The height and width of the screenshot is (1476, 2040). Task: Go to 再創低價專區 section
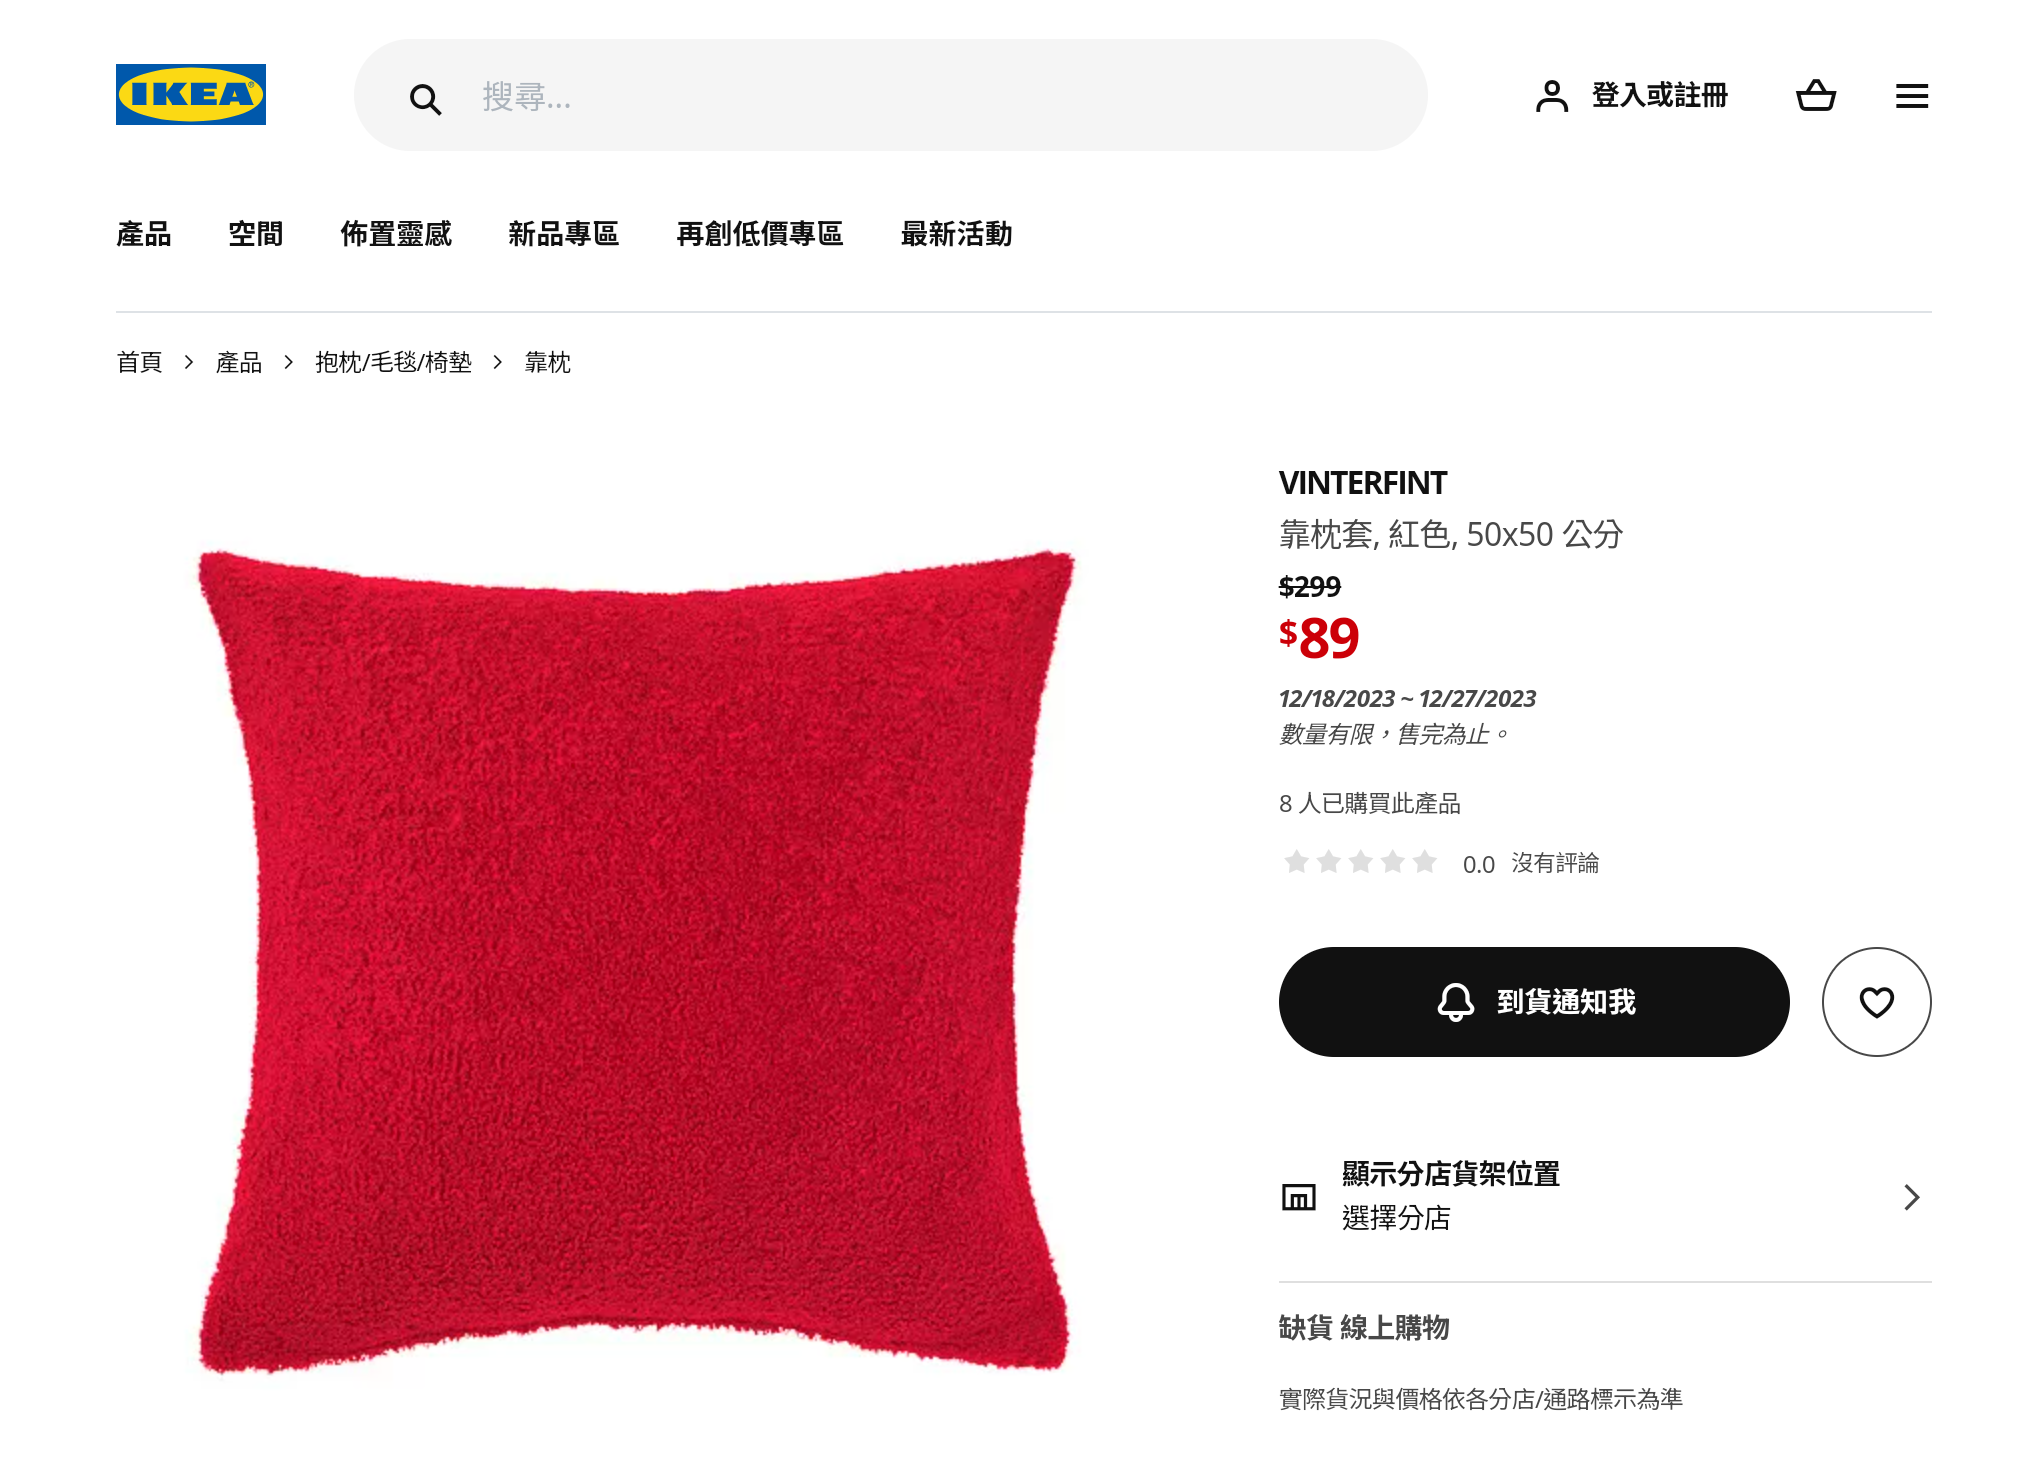click(760, 233)
